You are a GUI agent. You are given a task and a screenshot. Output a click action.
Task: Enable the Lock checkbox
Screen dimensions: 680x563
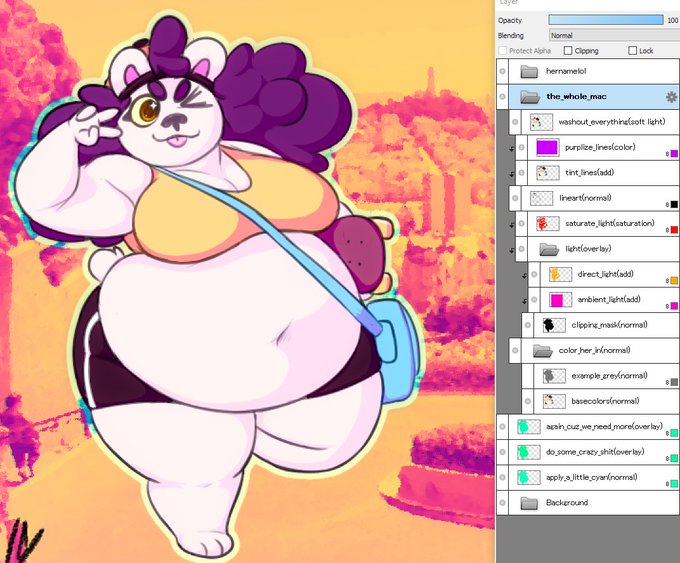point(633,51)
